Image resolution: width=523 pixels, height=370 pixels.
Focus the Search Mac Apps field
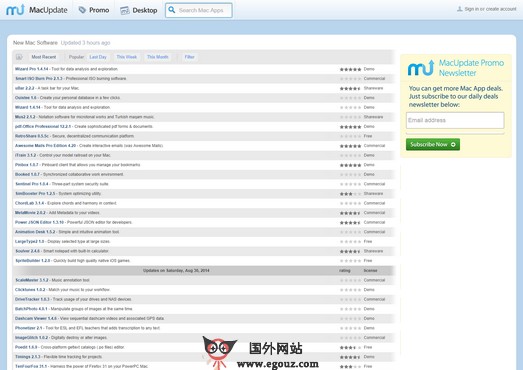199,10
